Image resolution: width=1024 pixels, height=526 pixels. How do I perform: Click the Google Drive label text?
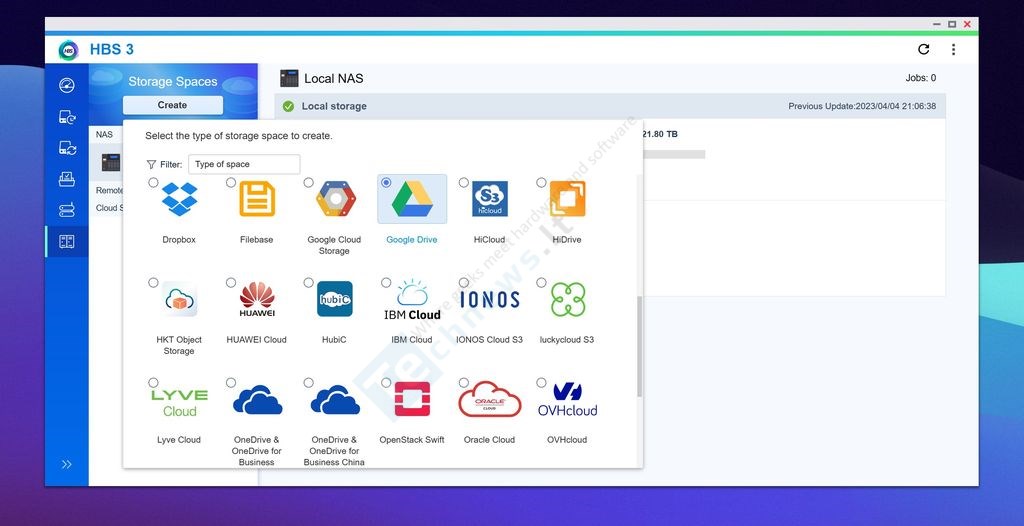412,240
